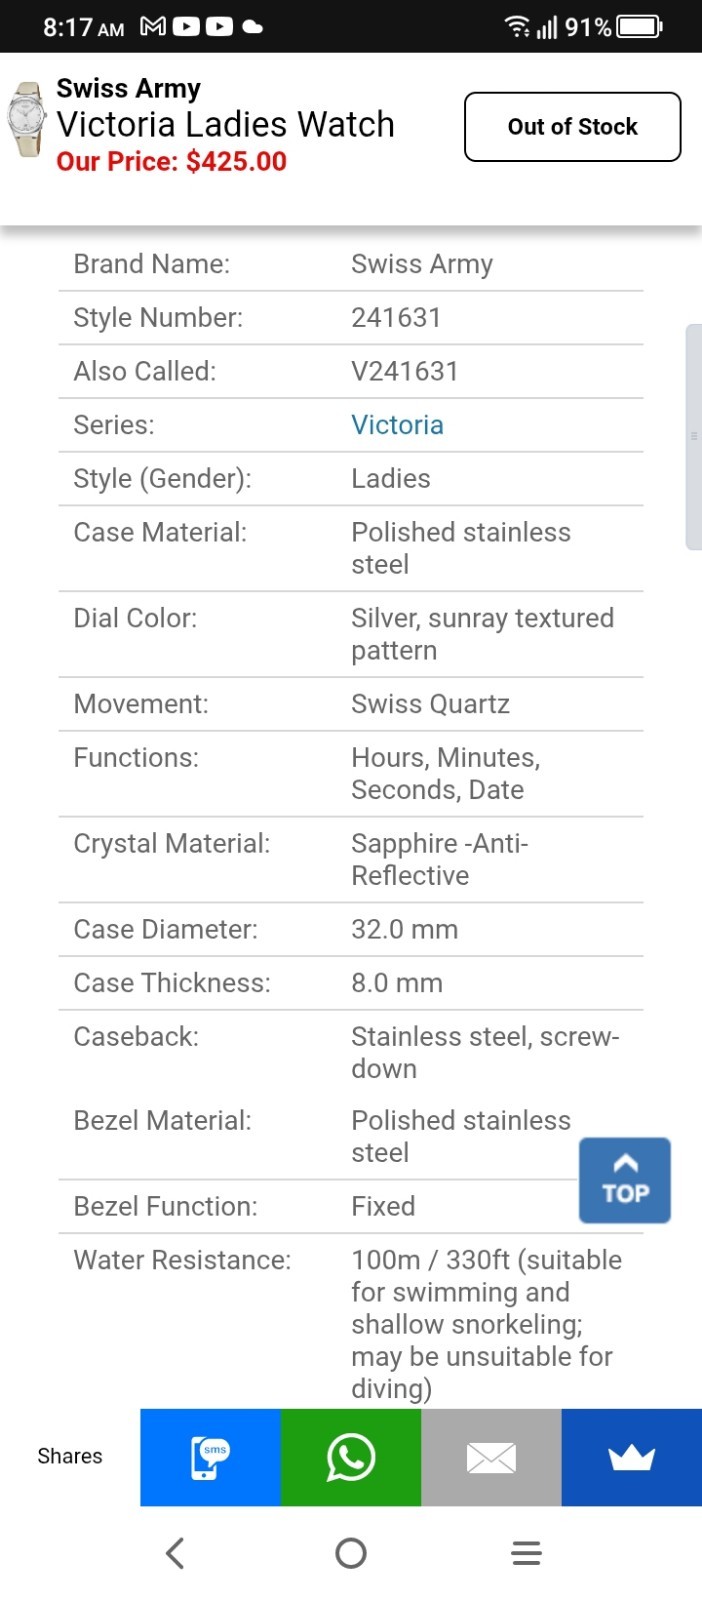Share via the WhatsApp icon
702x1600 pixels.
[x=351, y=1457]
